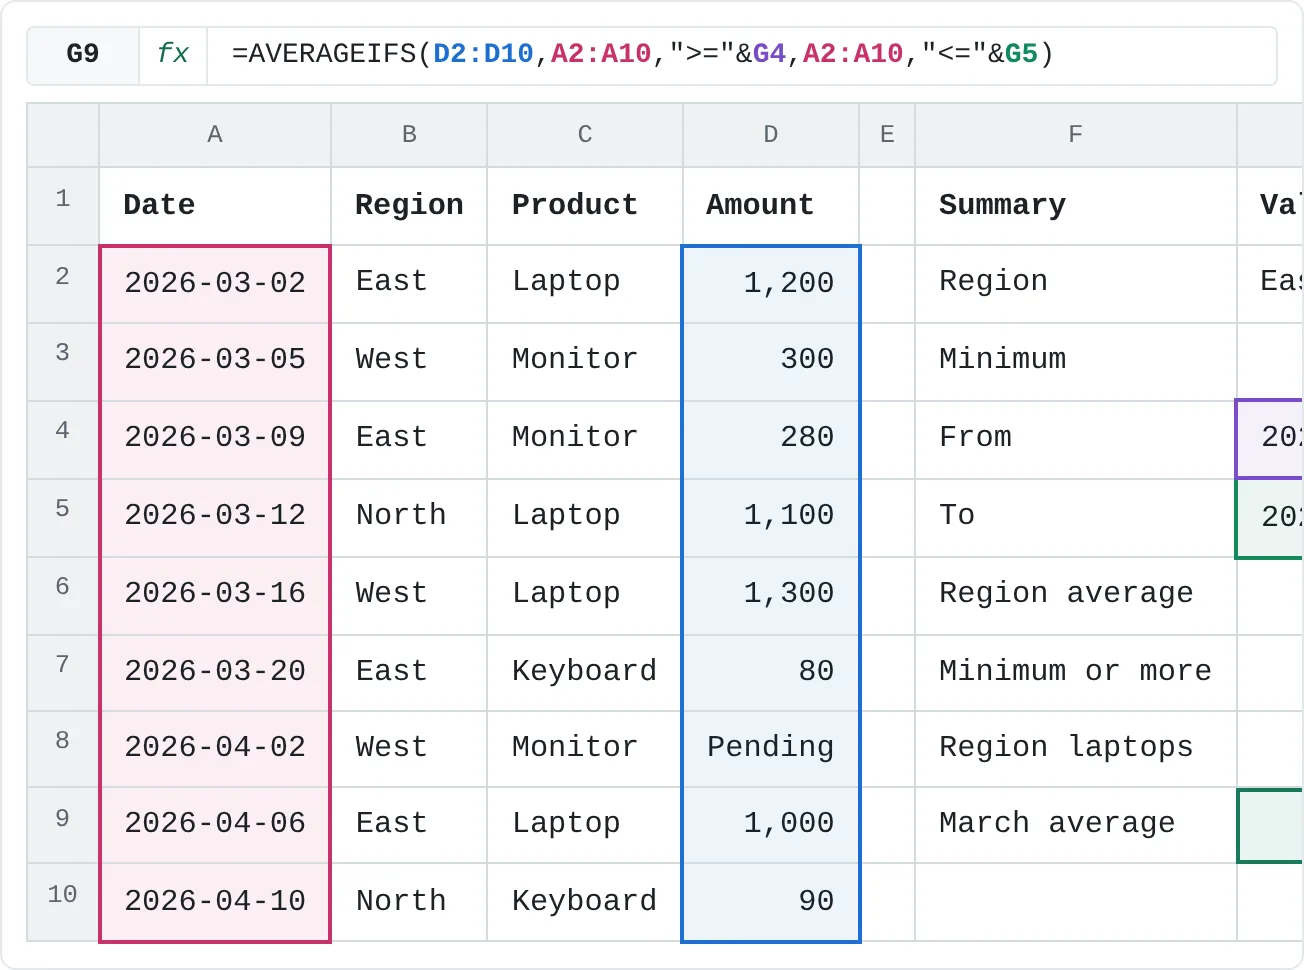Screen dimensions: 1304x970
Task: Select the Region laptops label cell
Action: point(1076,749)
